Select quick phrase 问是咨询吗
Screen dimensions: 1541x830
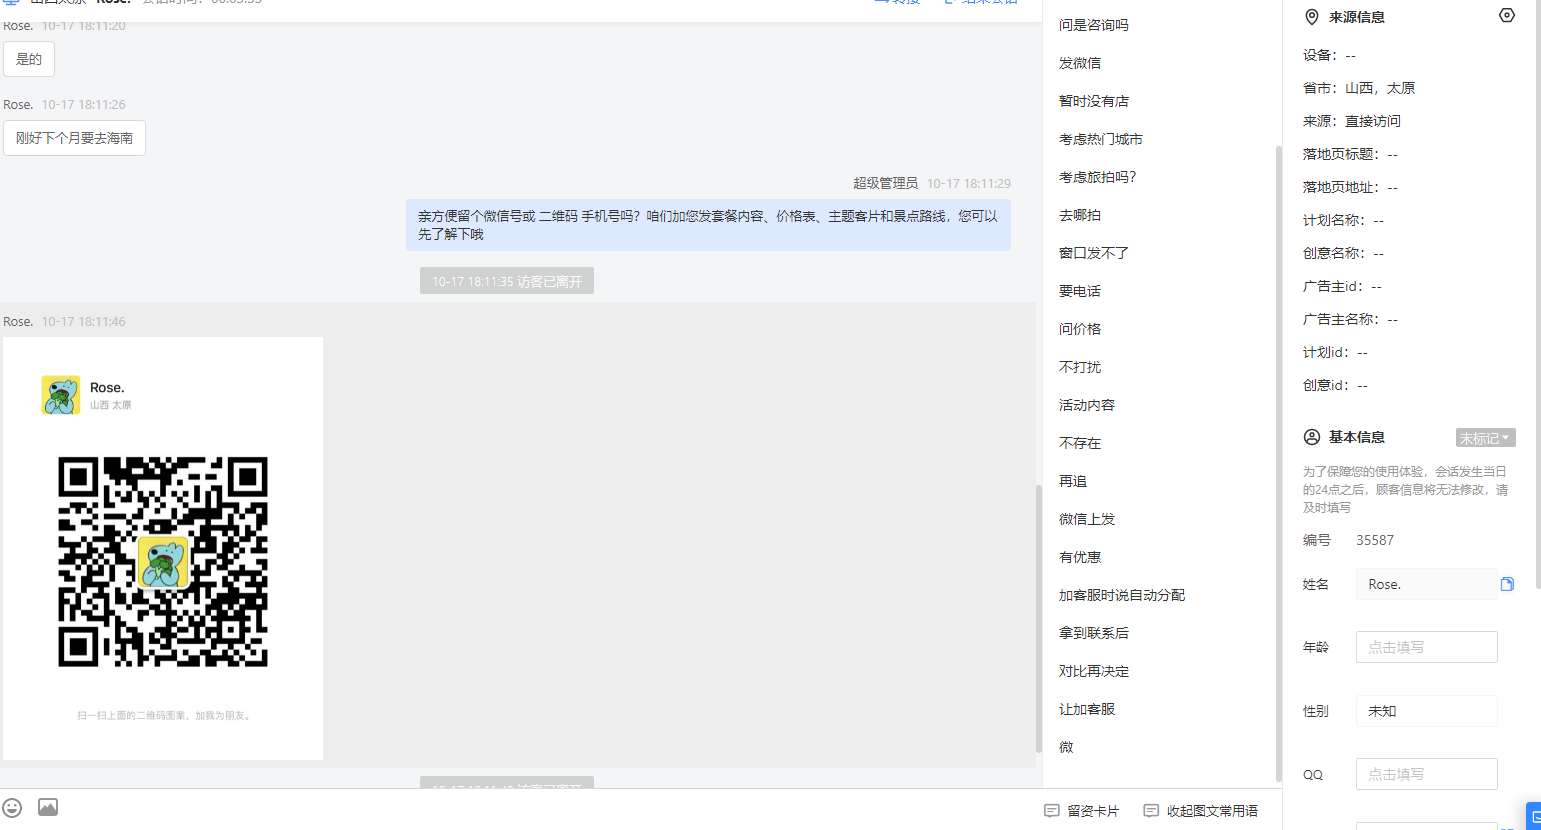[1094, 25]
